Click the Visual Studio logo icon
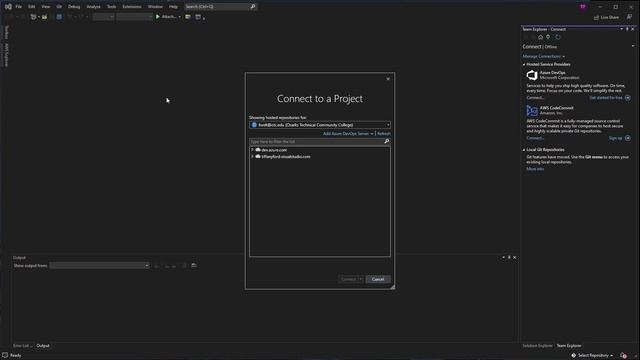 tap(8, 7)
